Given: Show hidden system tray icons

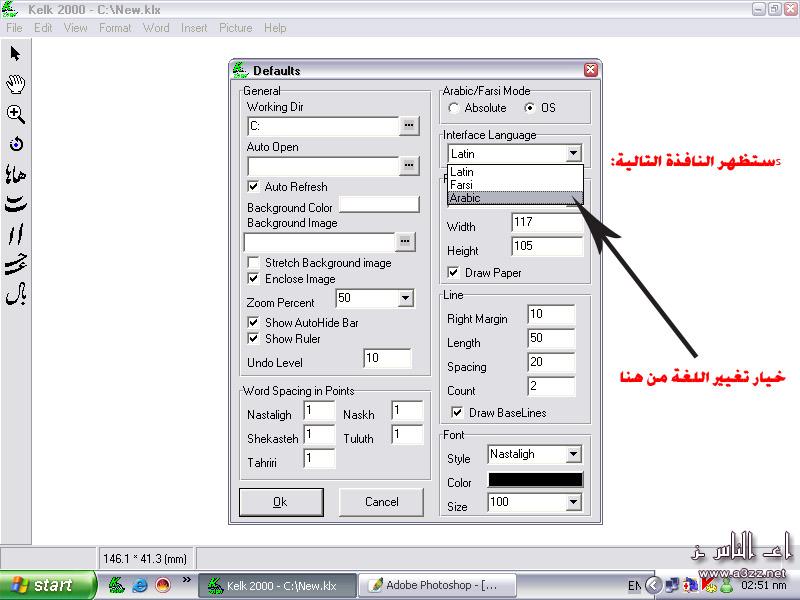Looking at the screenshot, I should pyautogui.click(x=653, y=585).
